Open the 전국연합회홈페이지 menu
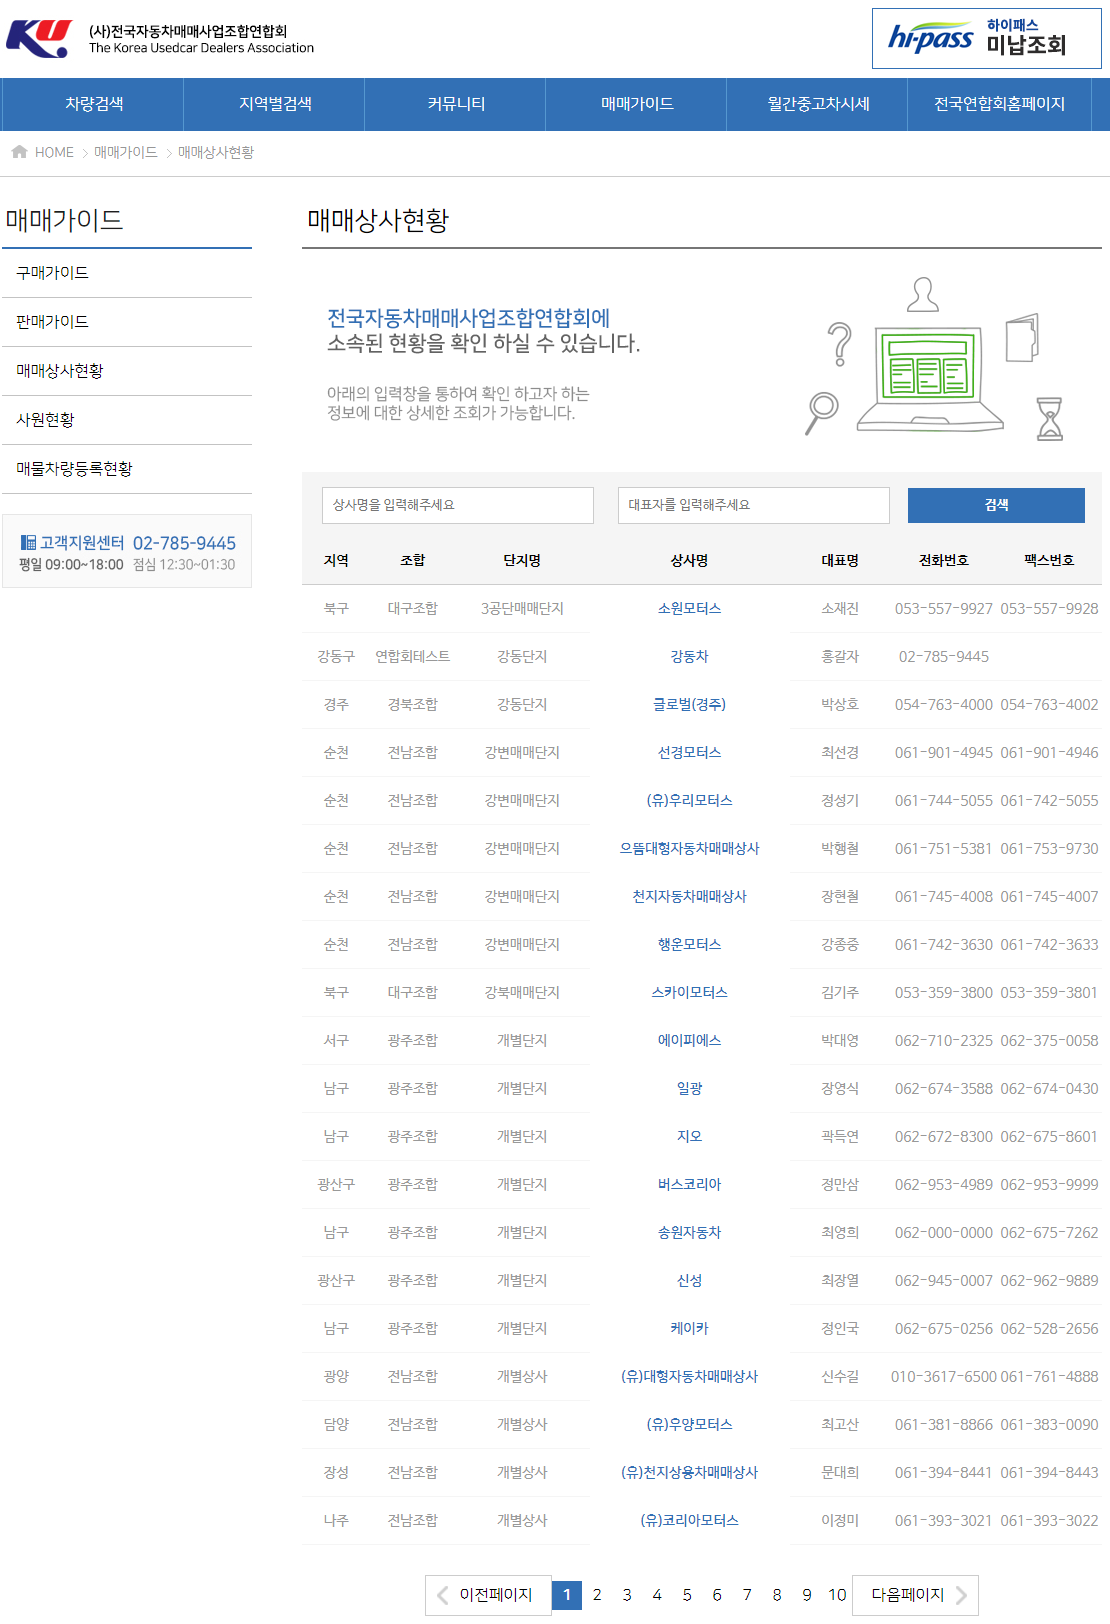This screenshot has height=1624, width=1110. 999,104
